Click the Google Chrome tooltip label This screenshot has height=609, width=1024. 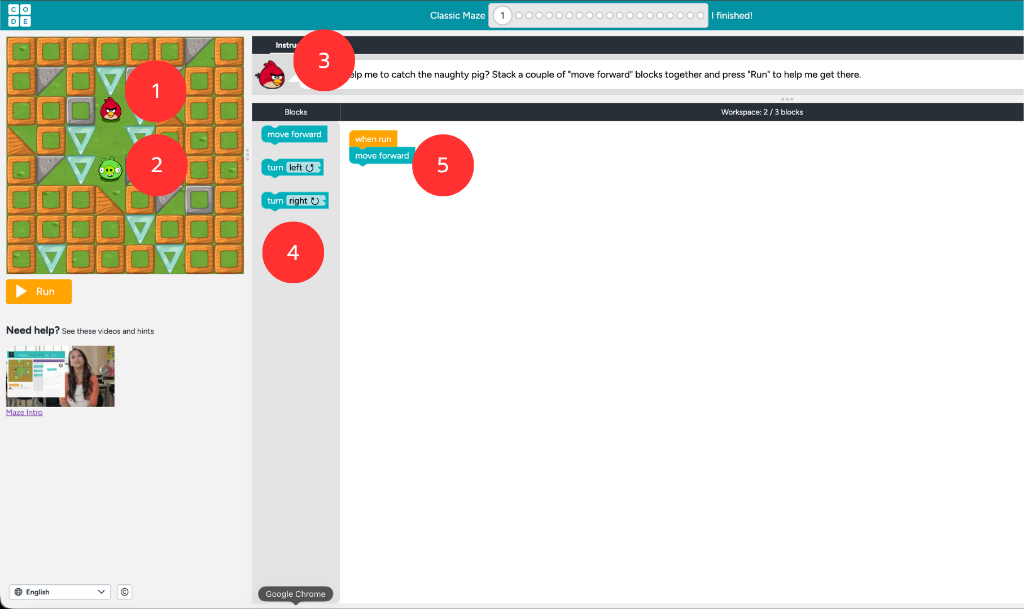click(x=295, y=594)
